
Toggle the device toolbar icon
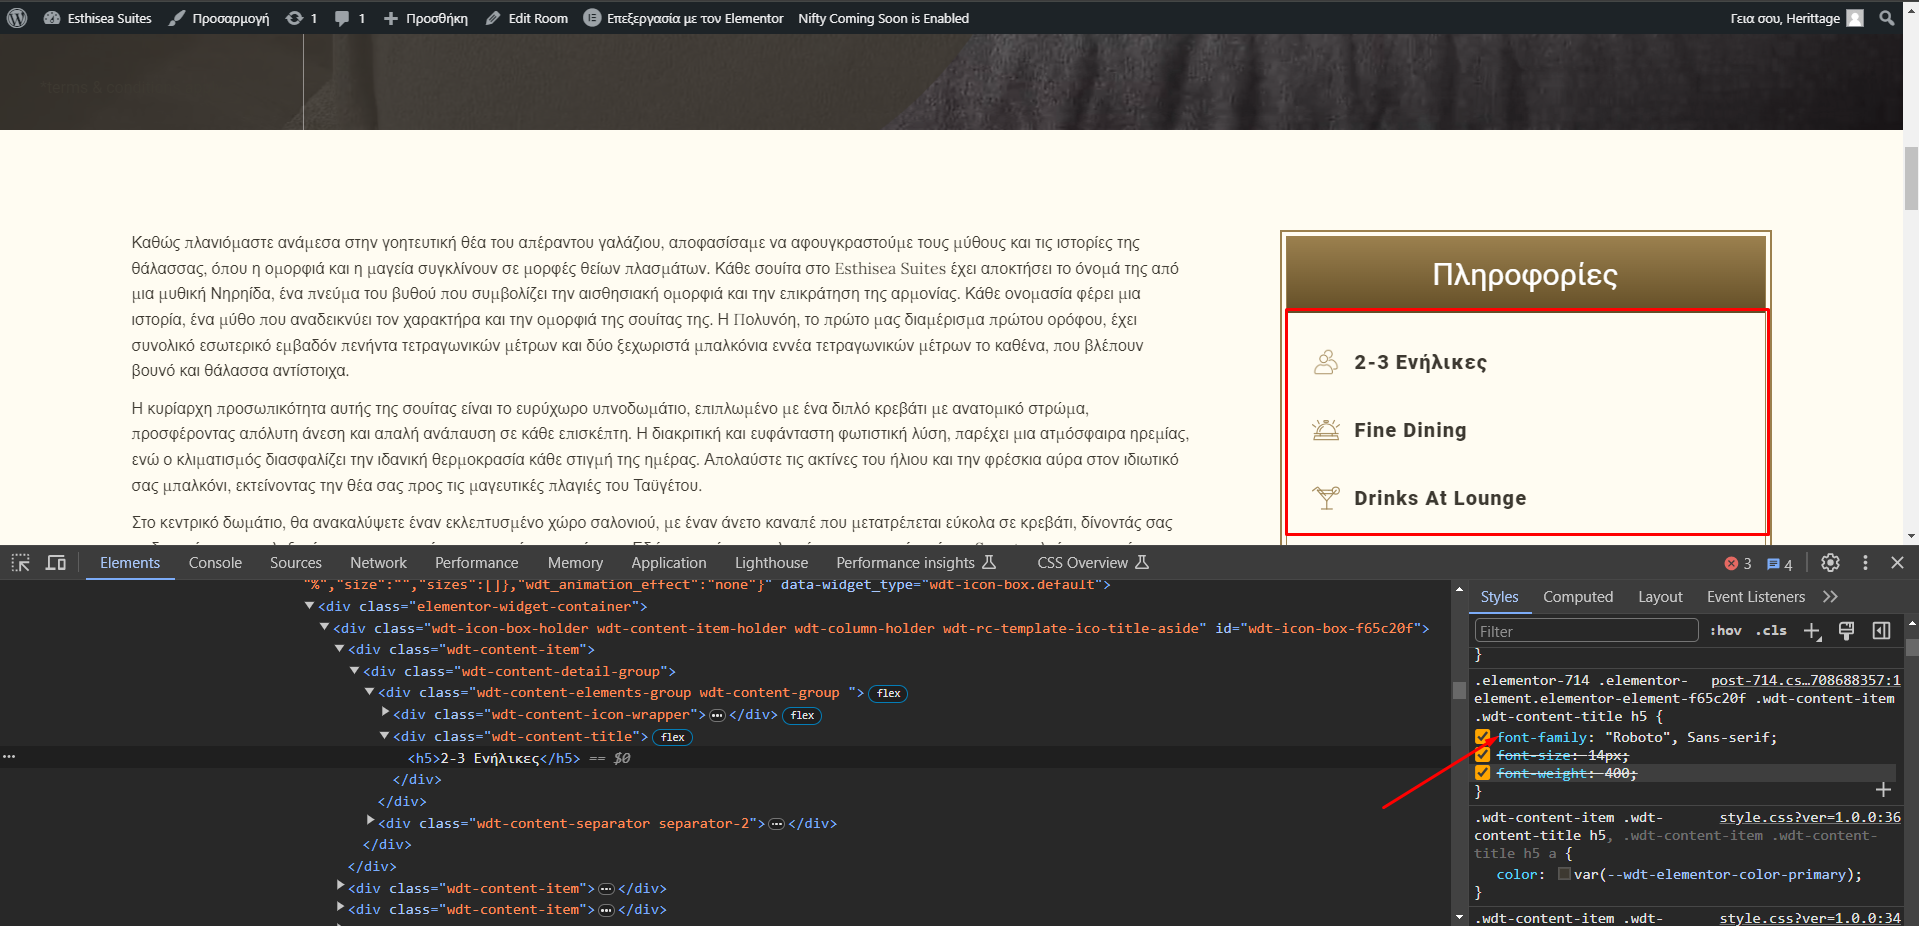click(x=56, y=563)
